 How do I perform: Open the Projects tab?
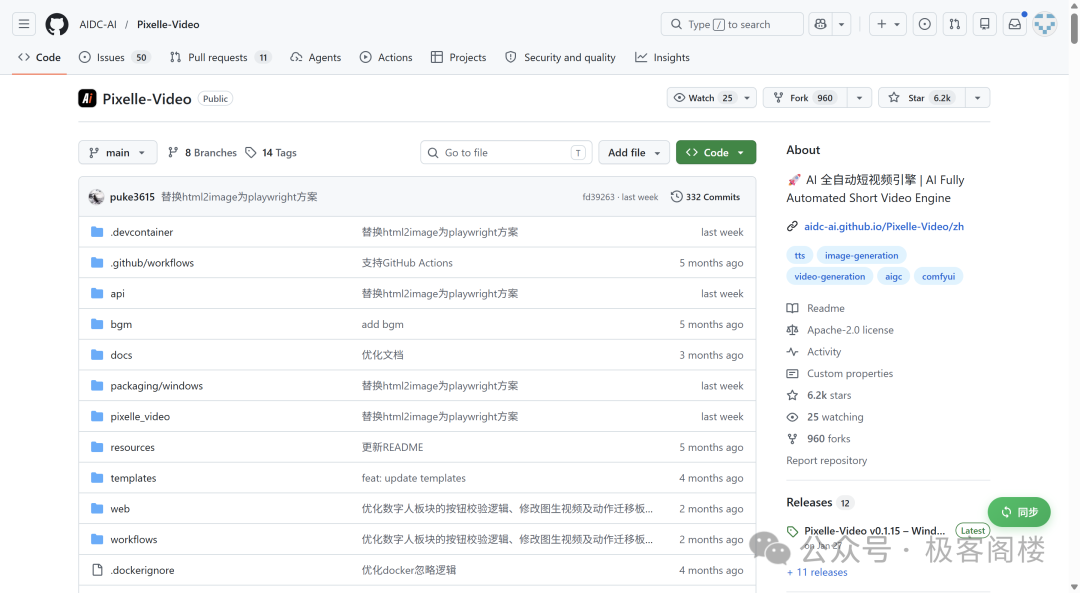click(x=459, y=57)
